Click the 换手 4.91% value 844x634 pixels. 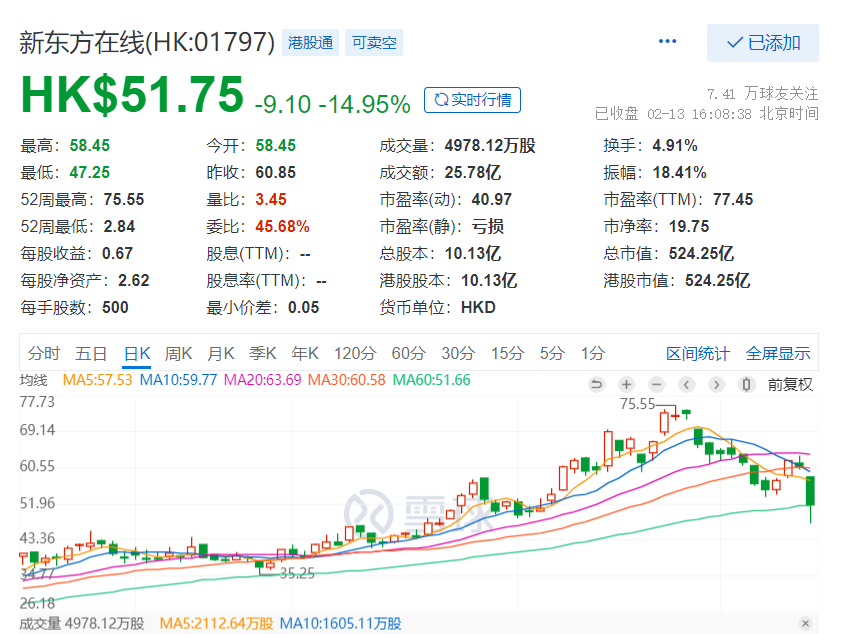(x=675, y=145)
